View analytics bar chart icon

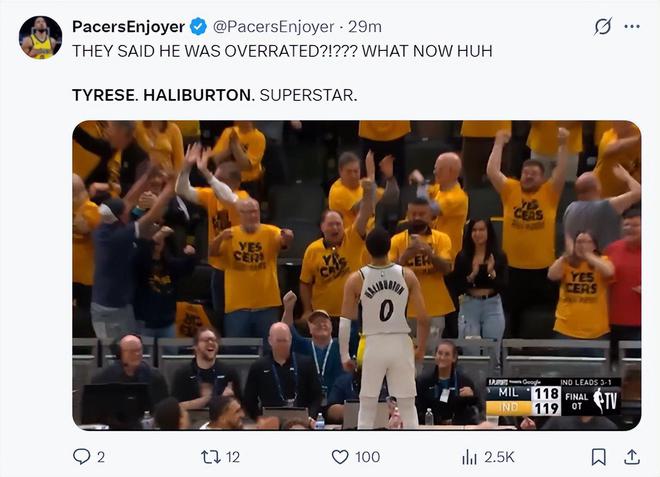(x=469, y=457)
